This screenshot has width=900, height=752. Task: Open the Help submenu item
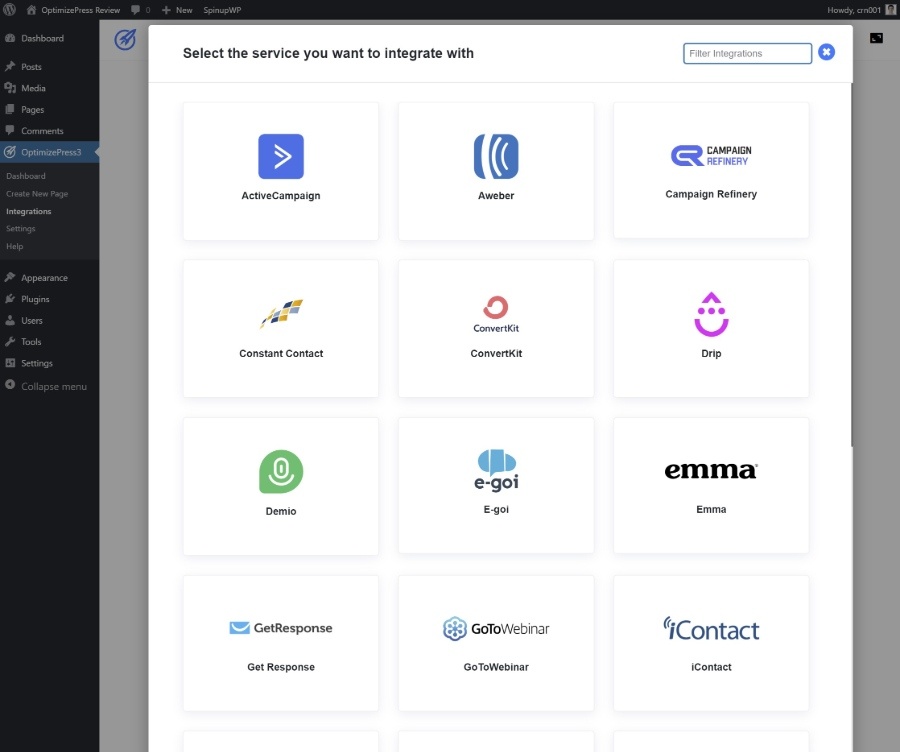pyautogui.click(x=15, y=246)
